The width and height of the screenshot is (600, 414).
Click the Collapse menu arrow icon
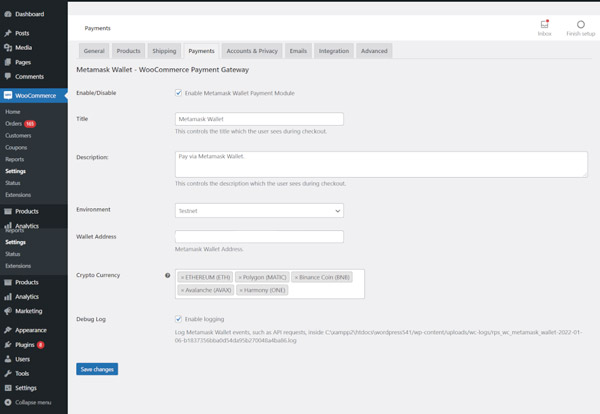(x=8, y=402)
